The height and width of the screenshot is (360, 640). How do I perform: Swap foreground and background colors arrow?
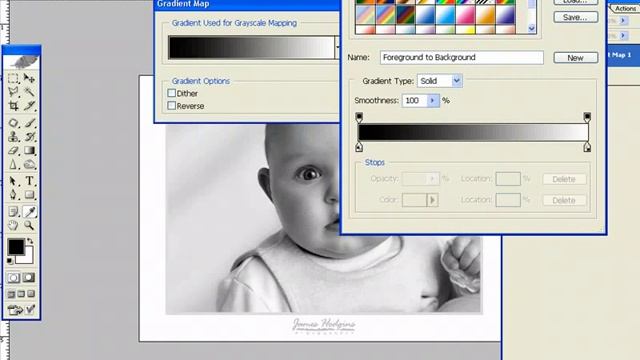[30, 241]
